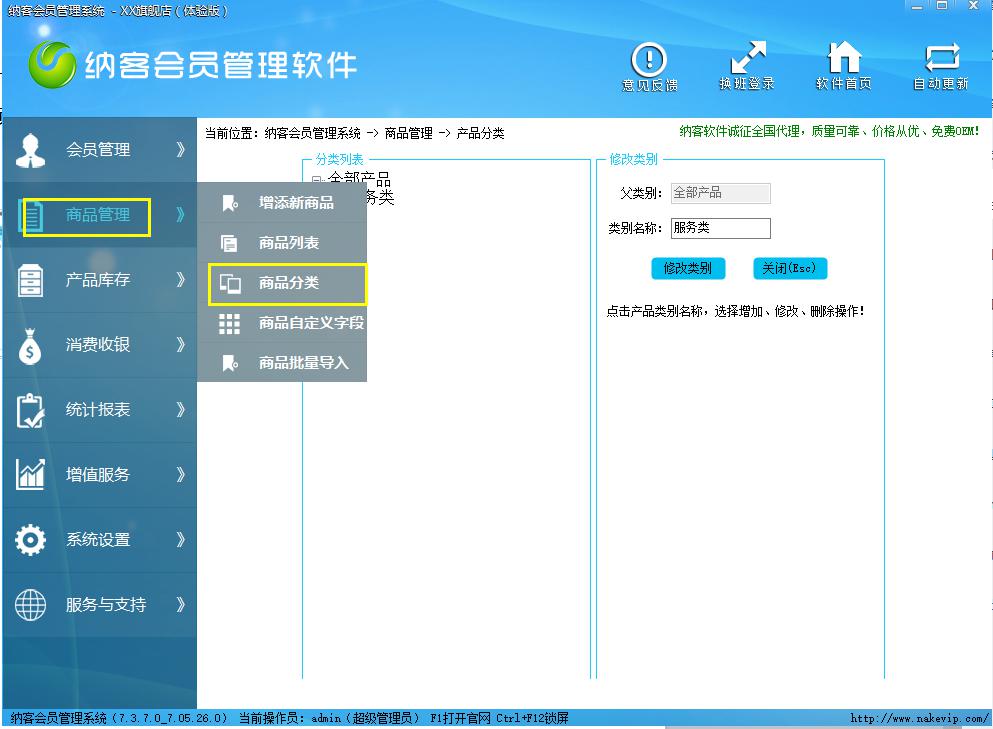Open 商品列表 in the submenu
The image size is (993, 729).
[289, 243]
